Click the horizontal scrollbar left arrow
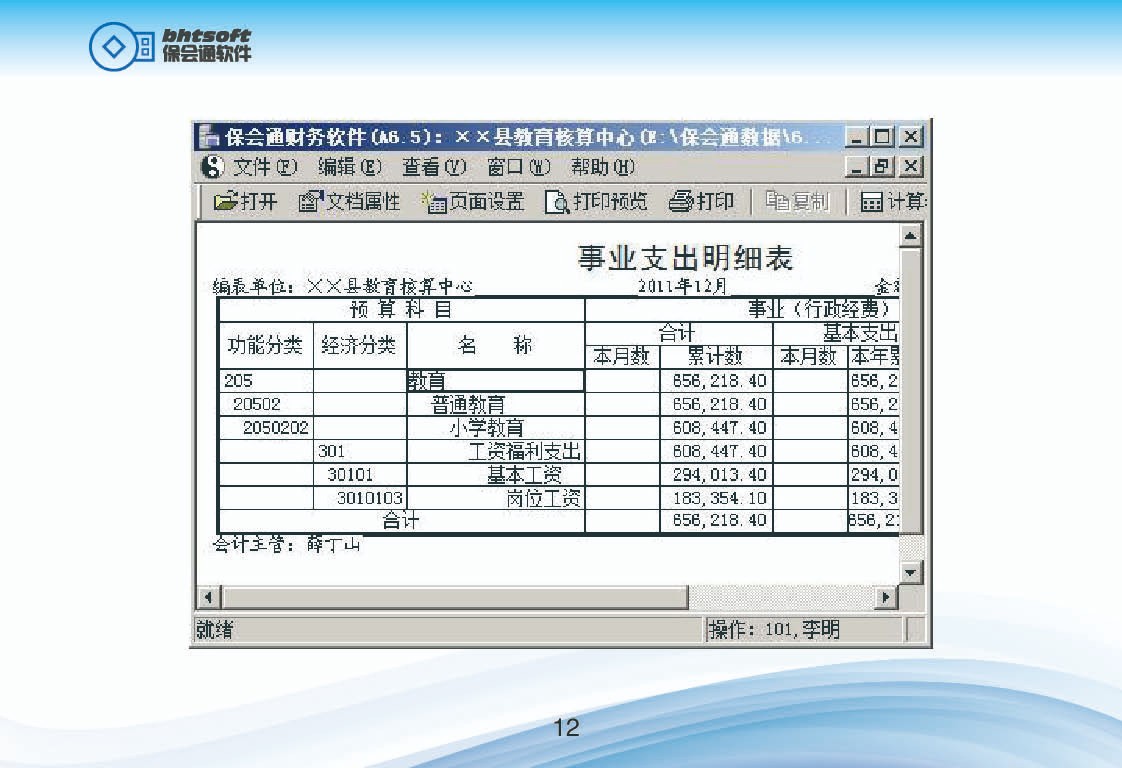Image resolution: width=1122 pixels, height=768 pixels. click(208, 598)
